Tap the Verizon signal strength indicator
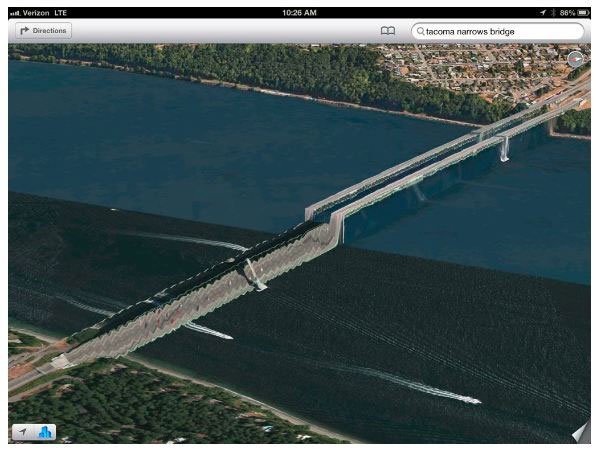 coord(13,11)
